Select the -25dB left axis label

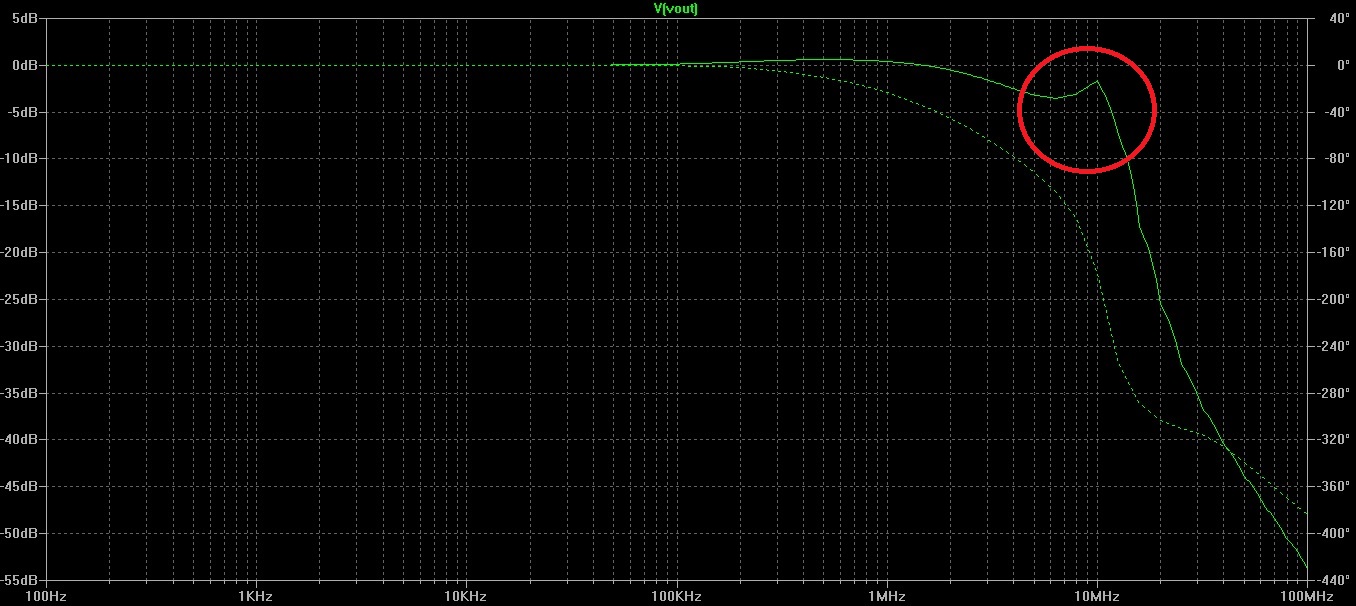point(20,299)
